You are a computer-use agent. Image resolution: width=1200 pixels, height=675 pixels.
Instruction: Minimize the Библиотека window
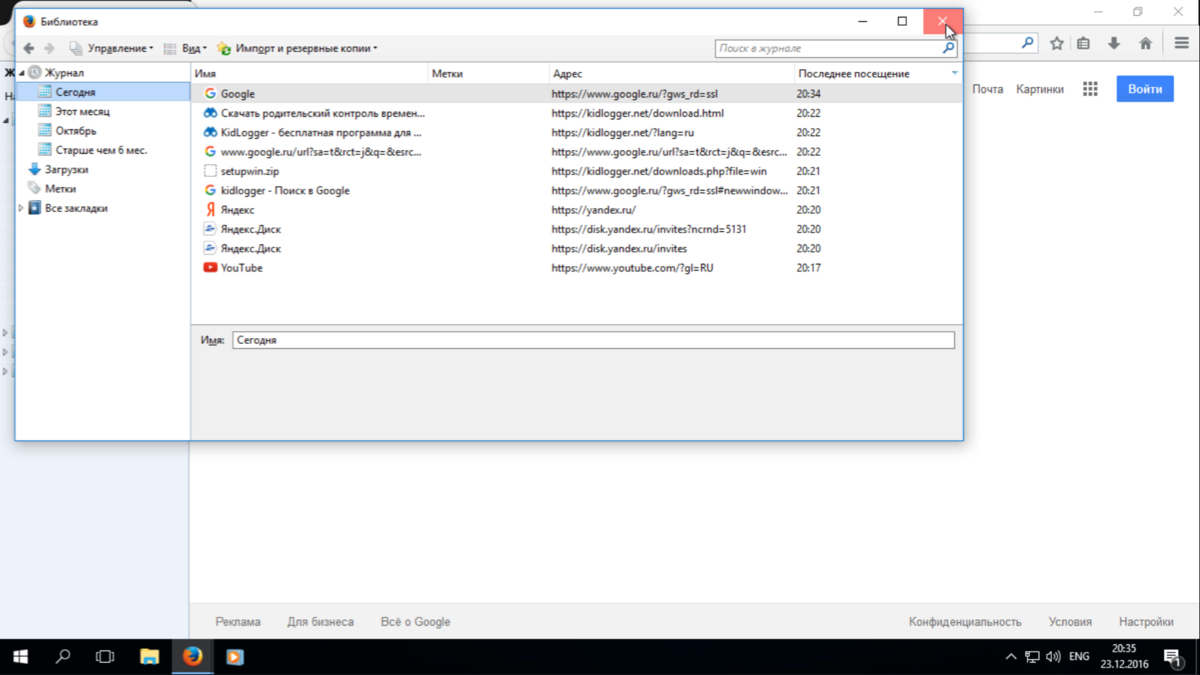coord(862,21)
